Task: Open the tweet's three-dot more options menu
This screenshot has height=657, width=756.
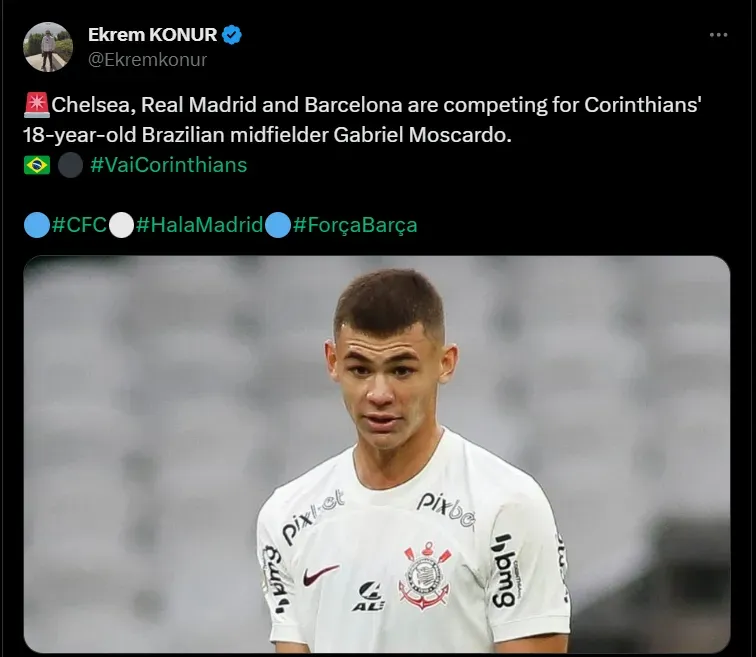Action: 718,35
